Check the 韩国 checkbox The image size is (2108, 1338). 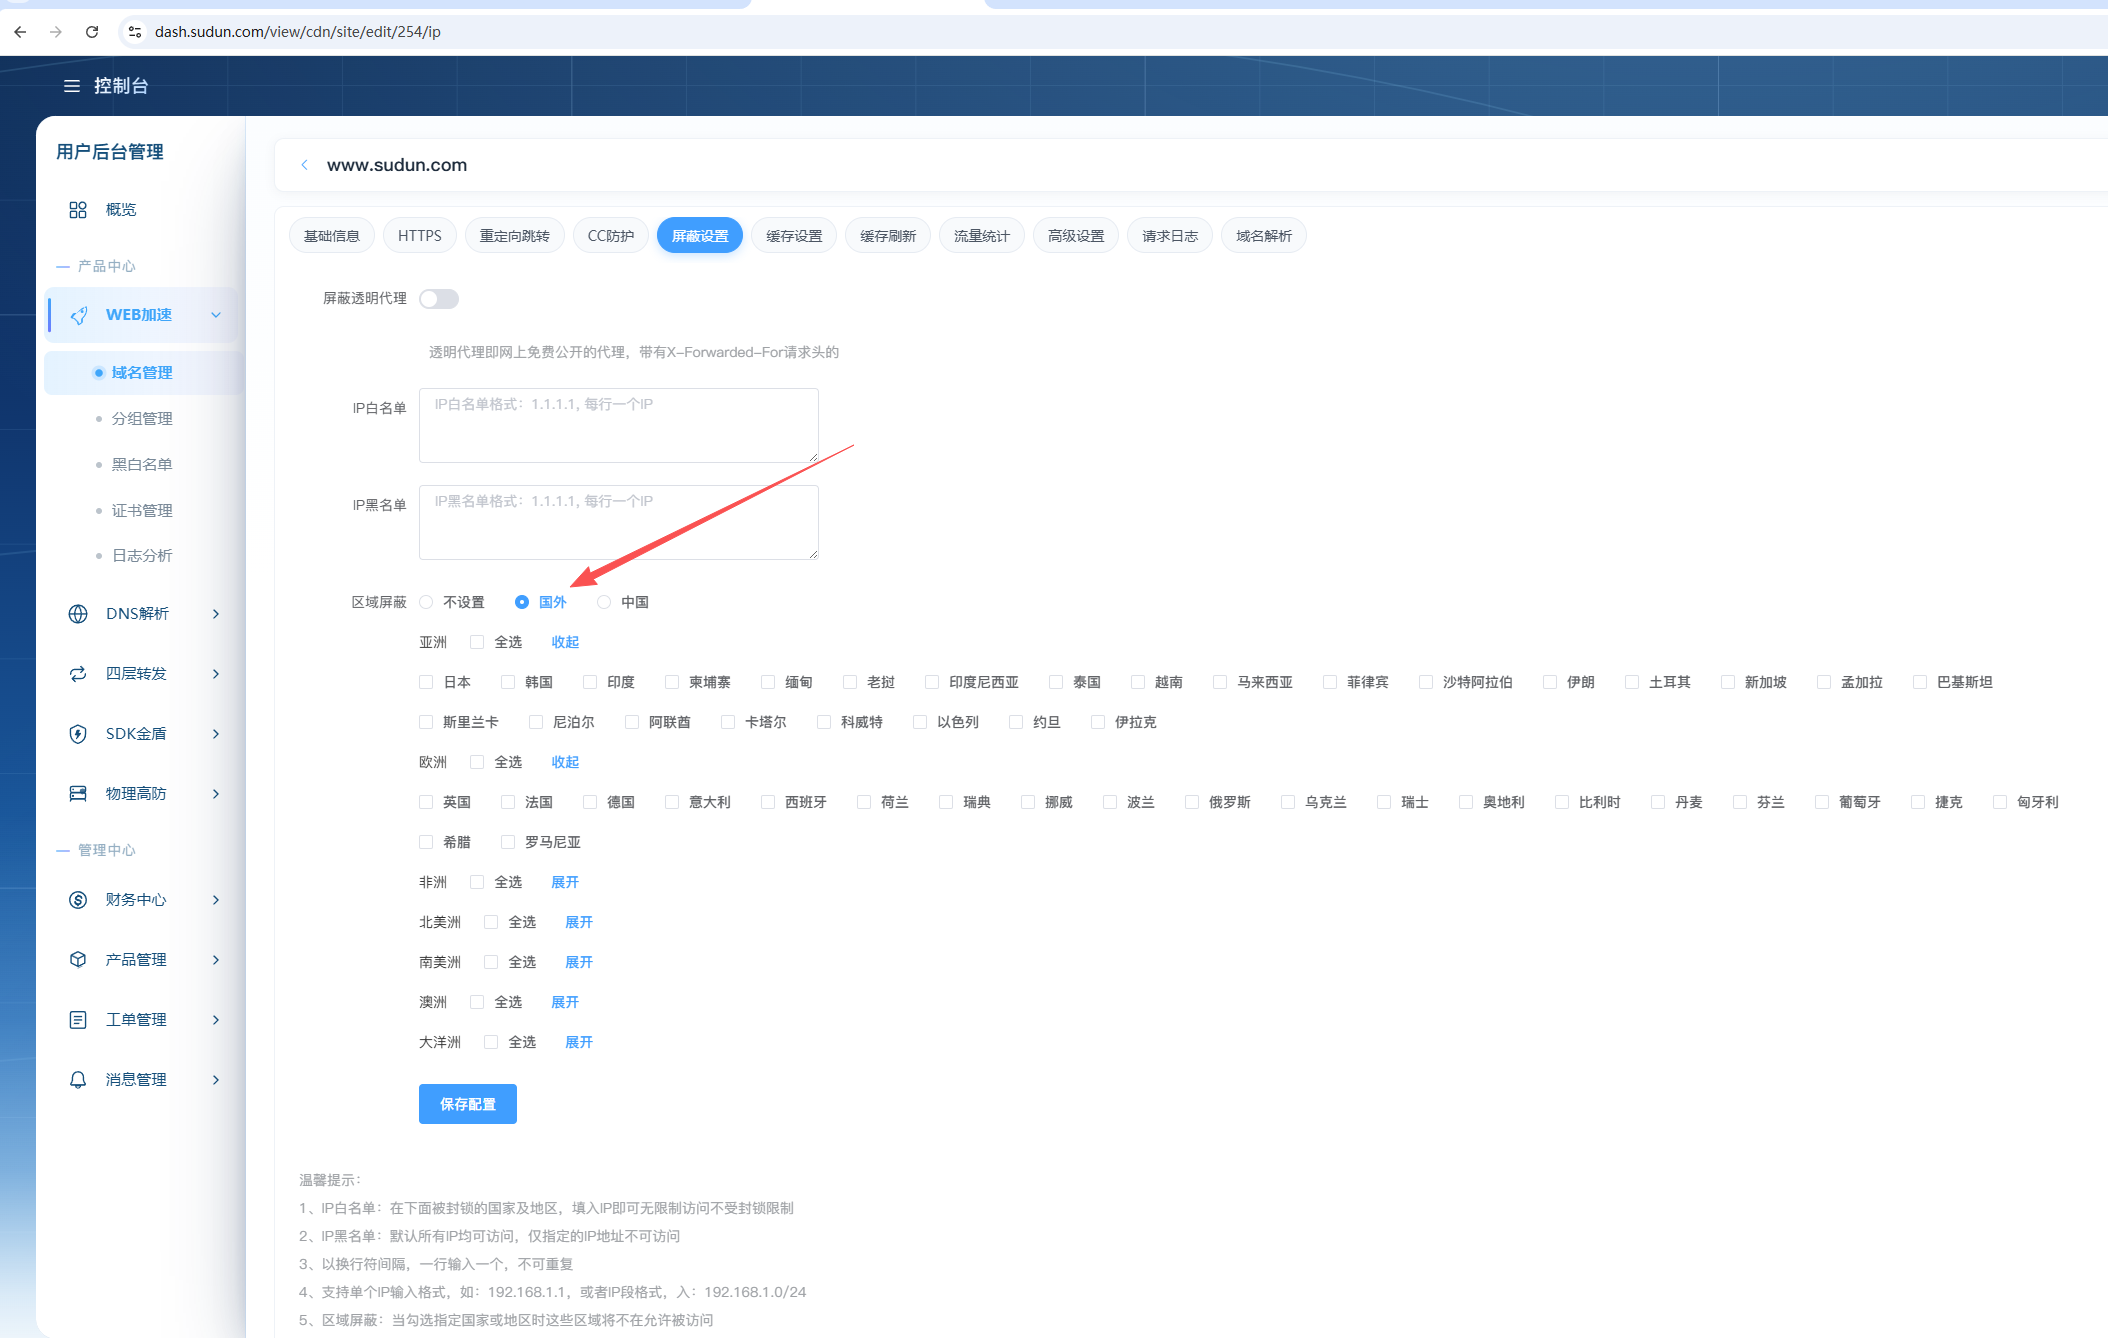point(508,682)
